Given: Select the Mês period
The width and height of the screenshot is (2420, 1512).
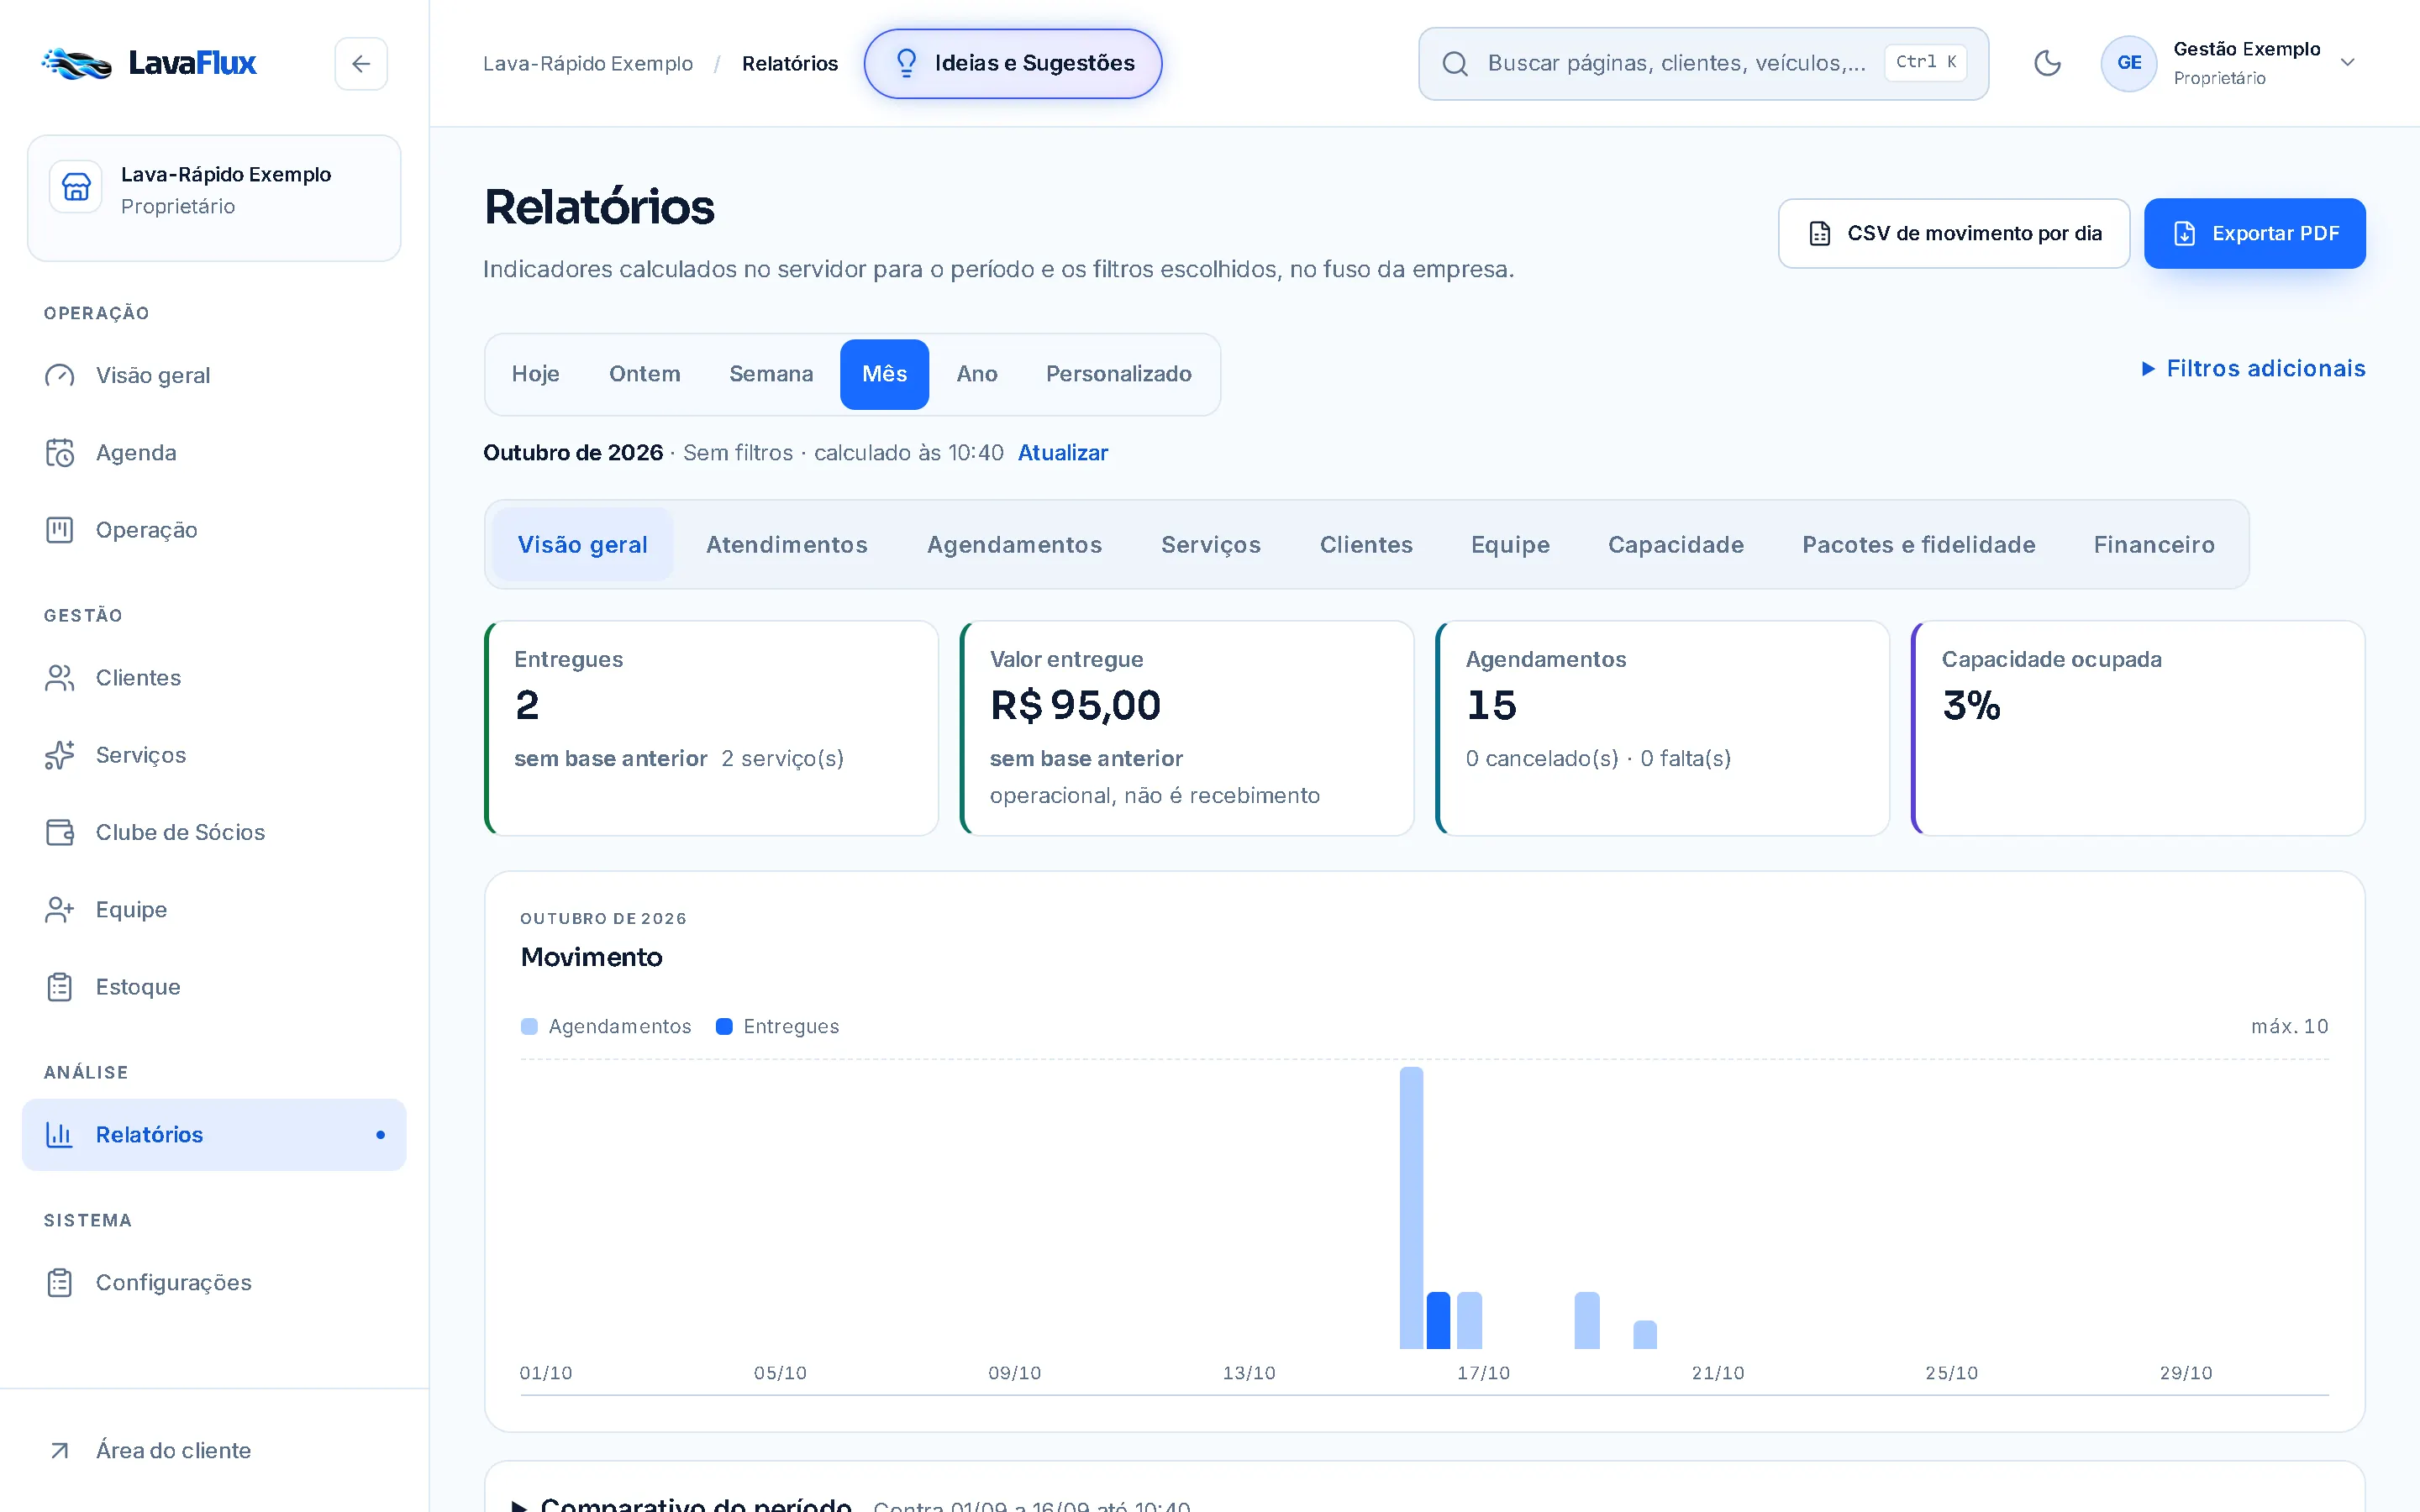Looking at the screenshot, I should coord(884,374).
